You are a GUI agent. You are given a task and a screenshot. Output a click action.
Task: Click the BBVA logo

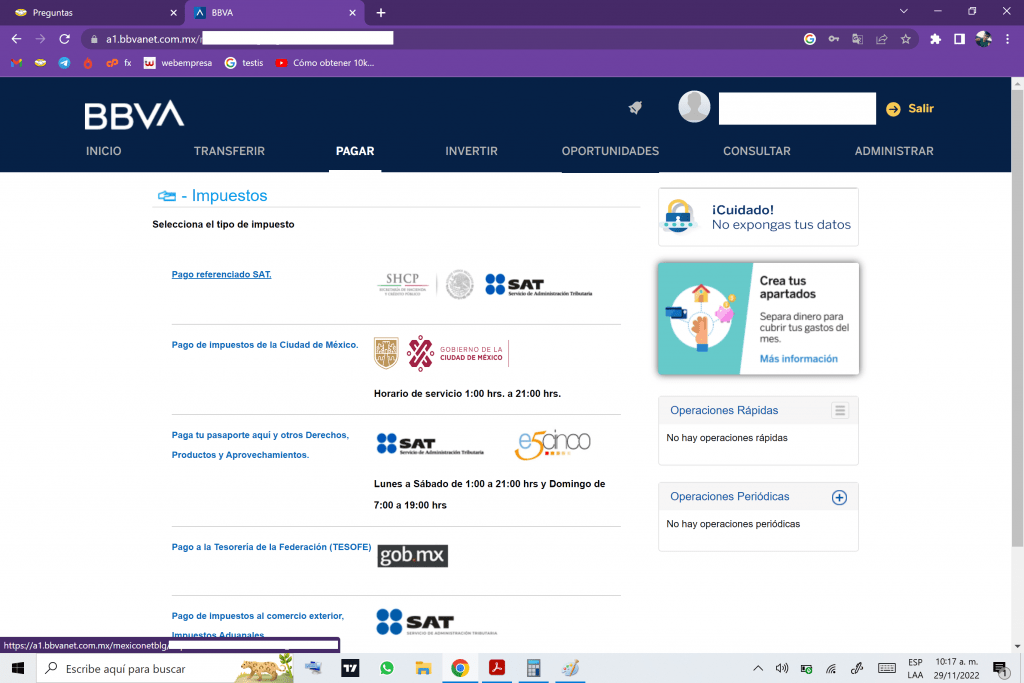134,115
